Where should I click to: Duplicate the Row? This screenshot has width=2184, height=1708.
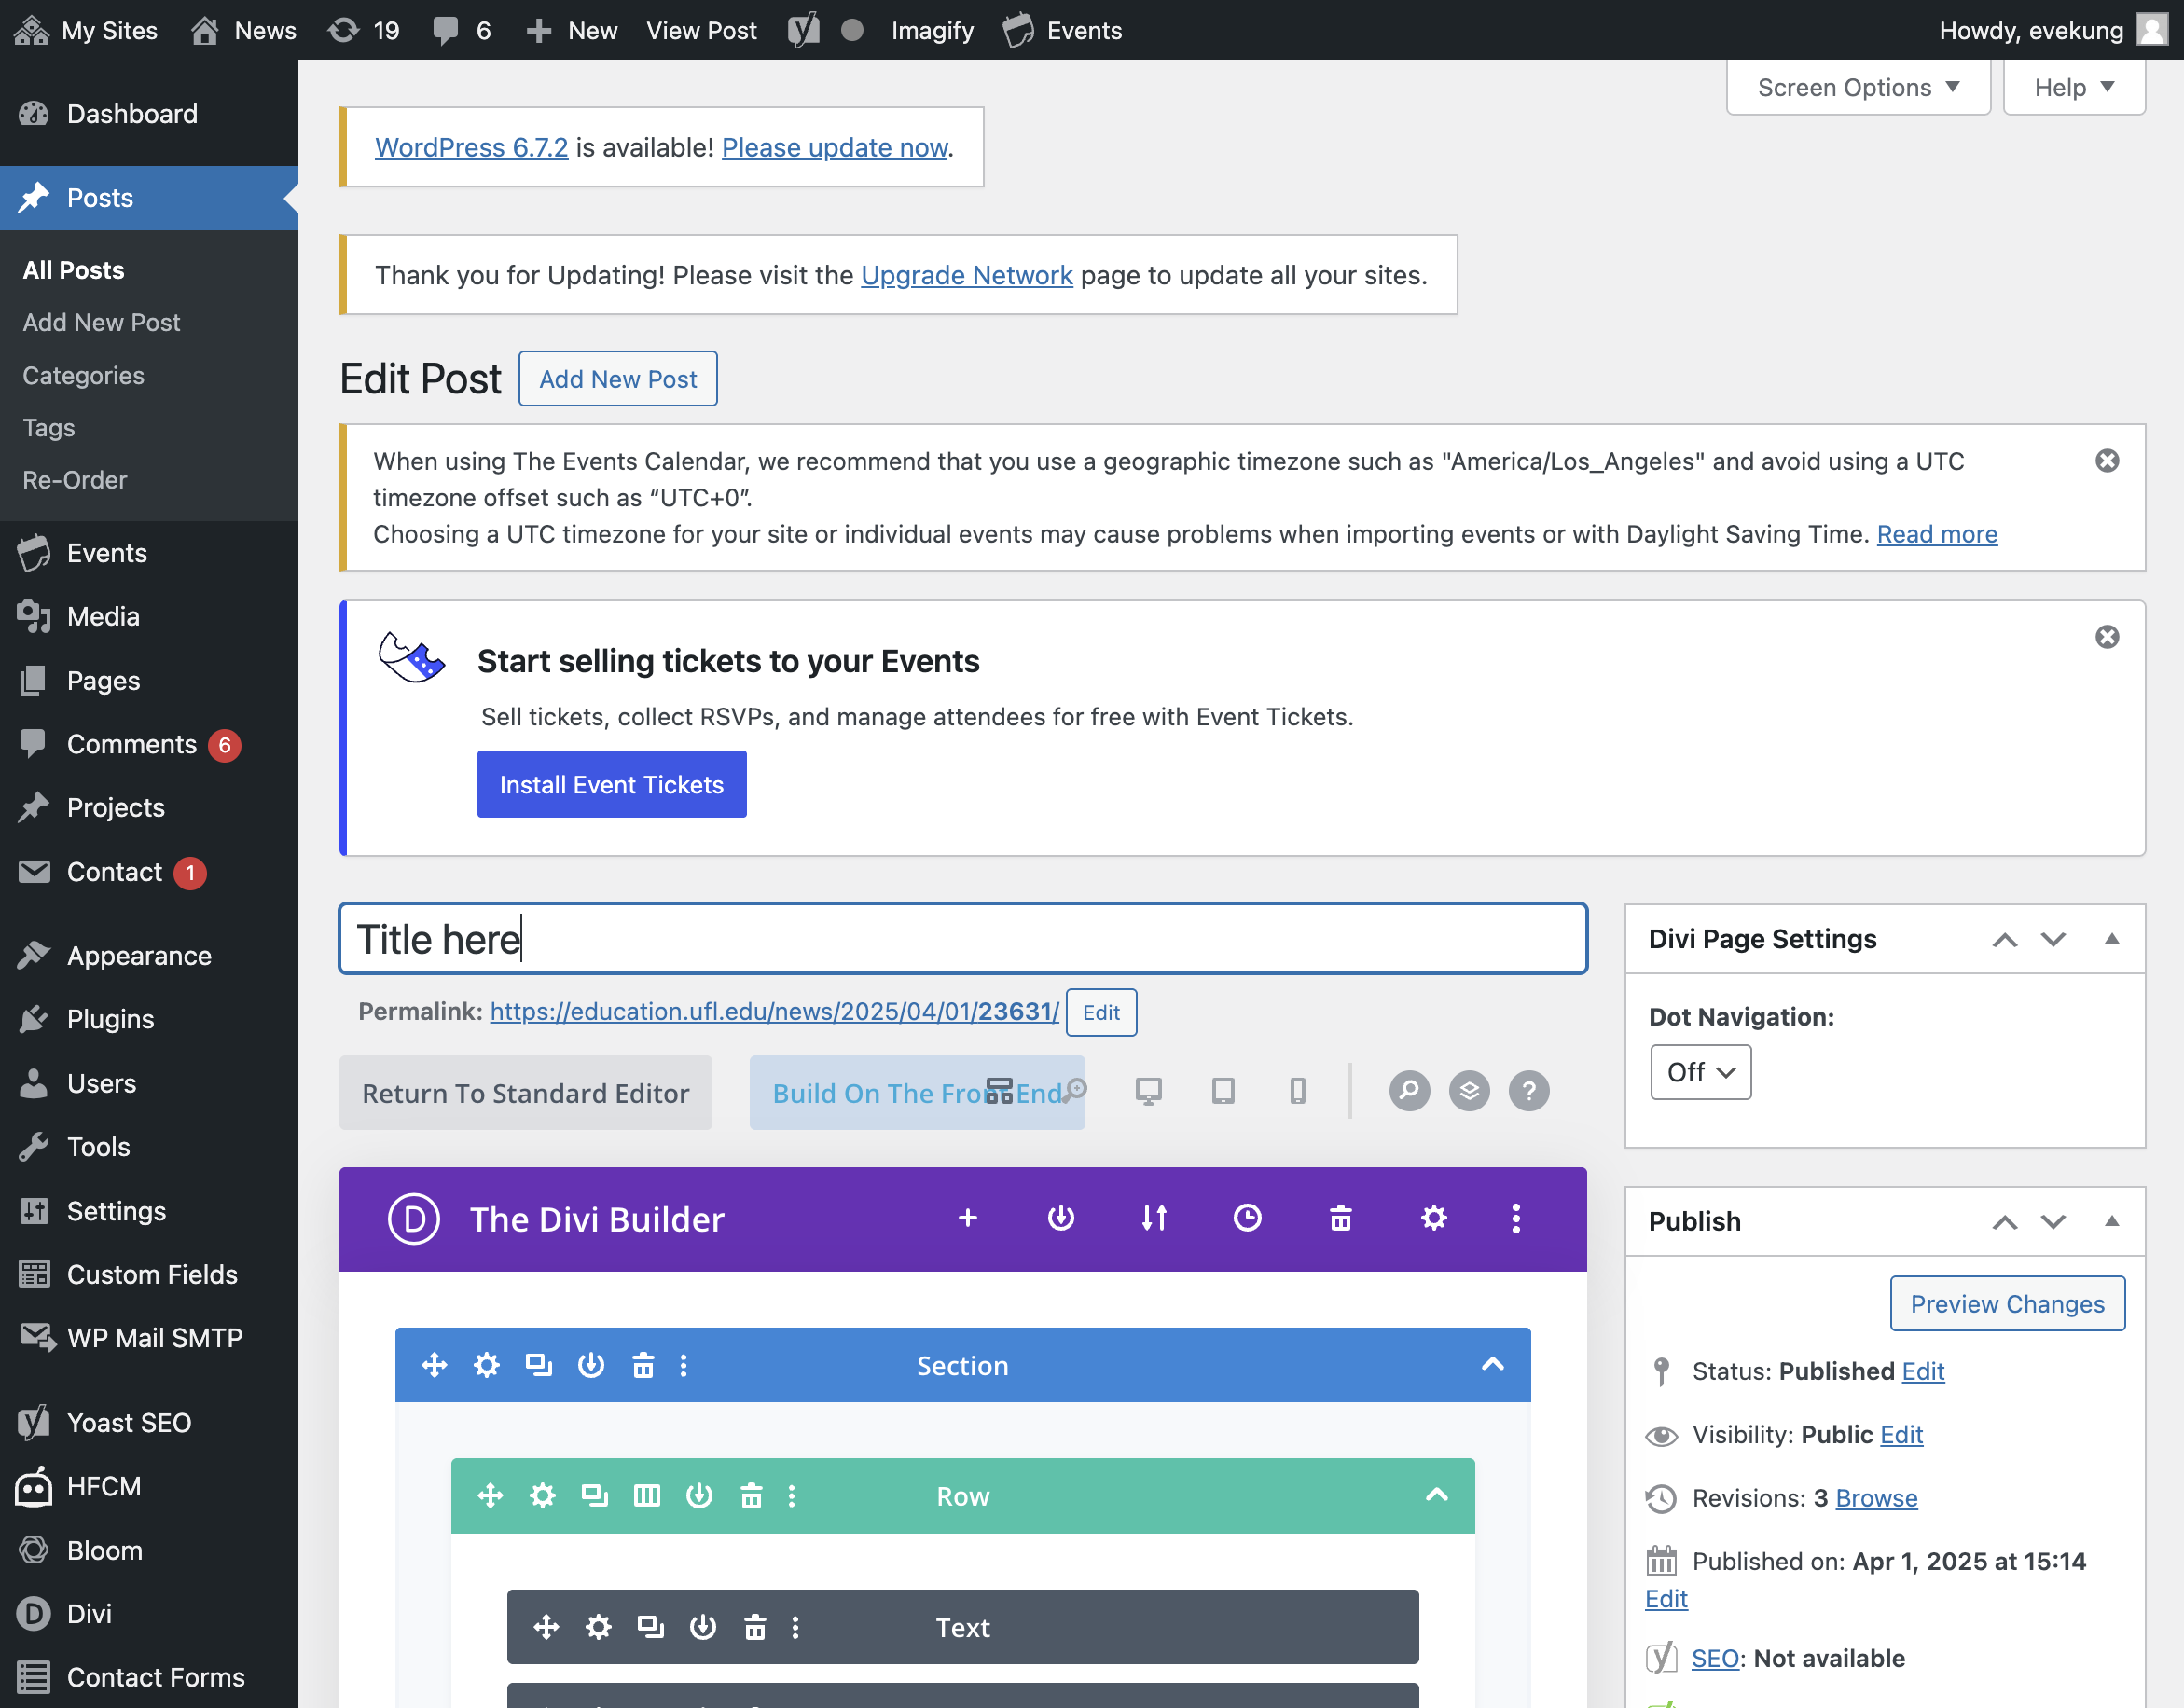tap(594, 1496)
